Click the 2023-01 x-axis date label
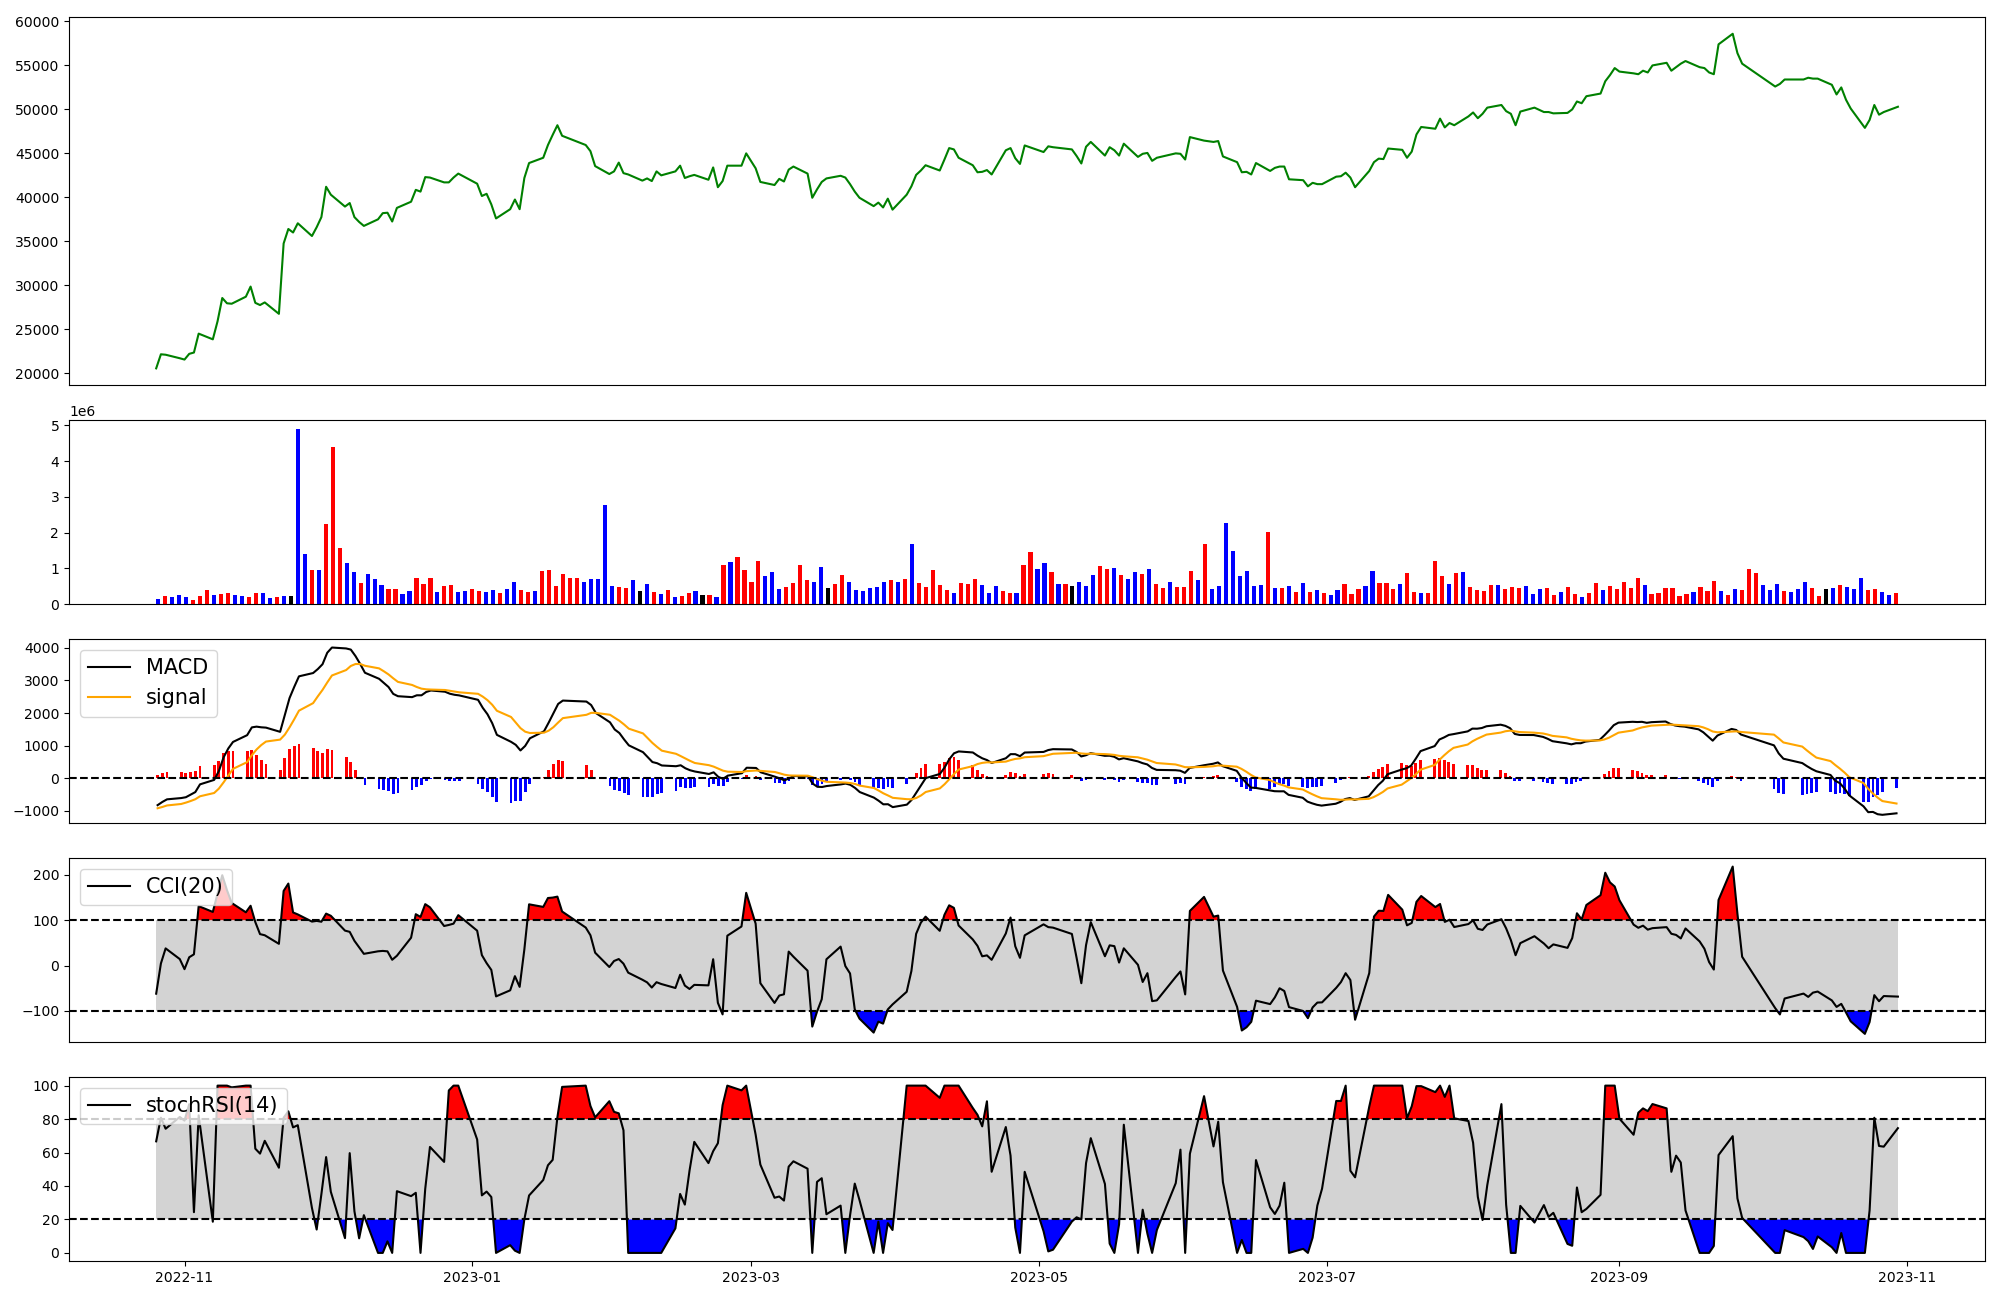This screenshot has height=1300, width=2000. coord(471,1277)
